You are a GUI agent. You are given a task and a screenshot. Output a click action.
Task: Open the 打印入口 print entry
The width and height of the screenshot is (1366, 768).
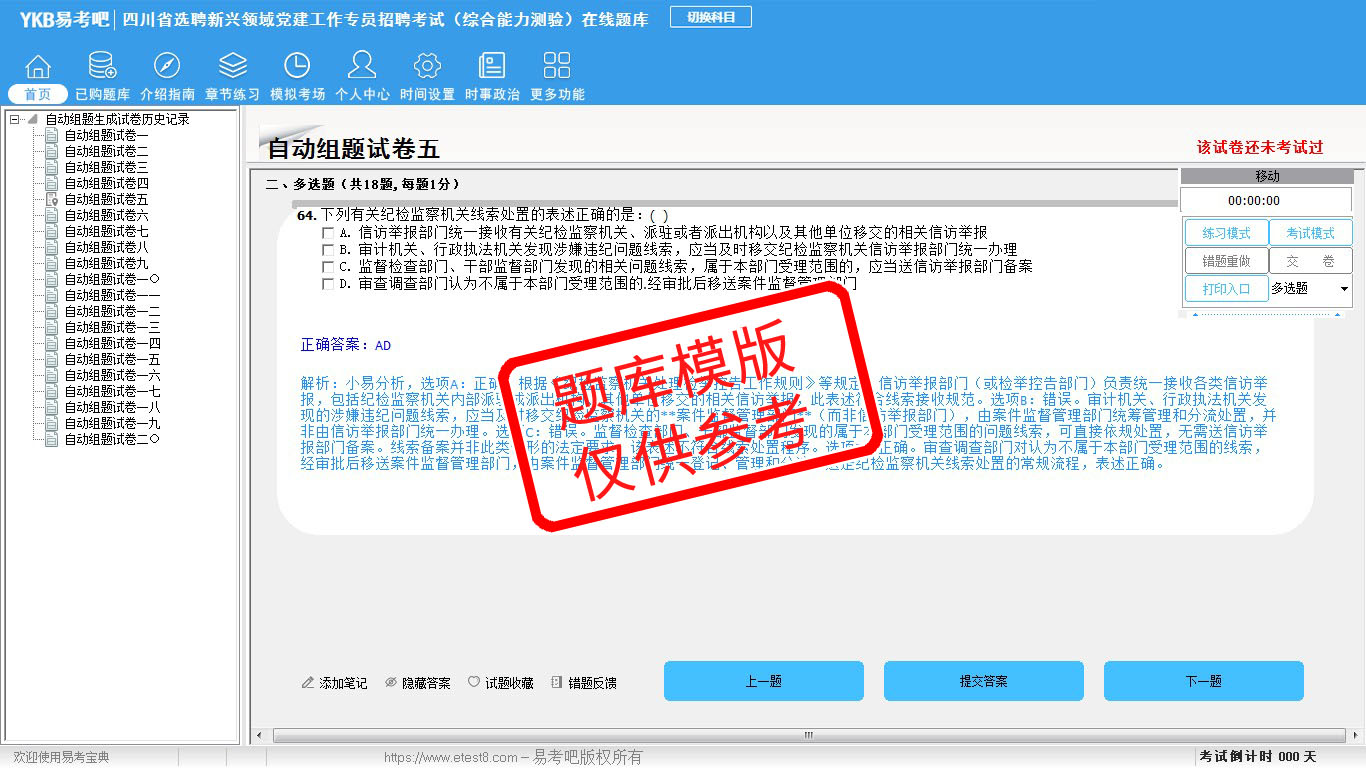click(1226, 289)
